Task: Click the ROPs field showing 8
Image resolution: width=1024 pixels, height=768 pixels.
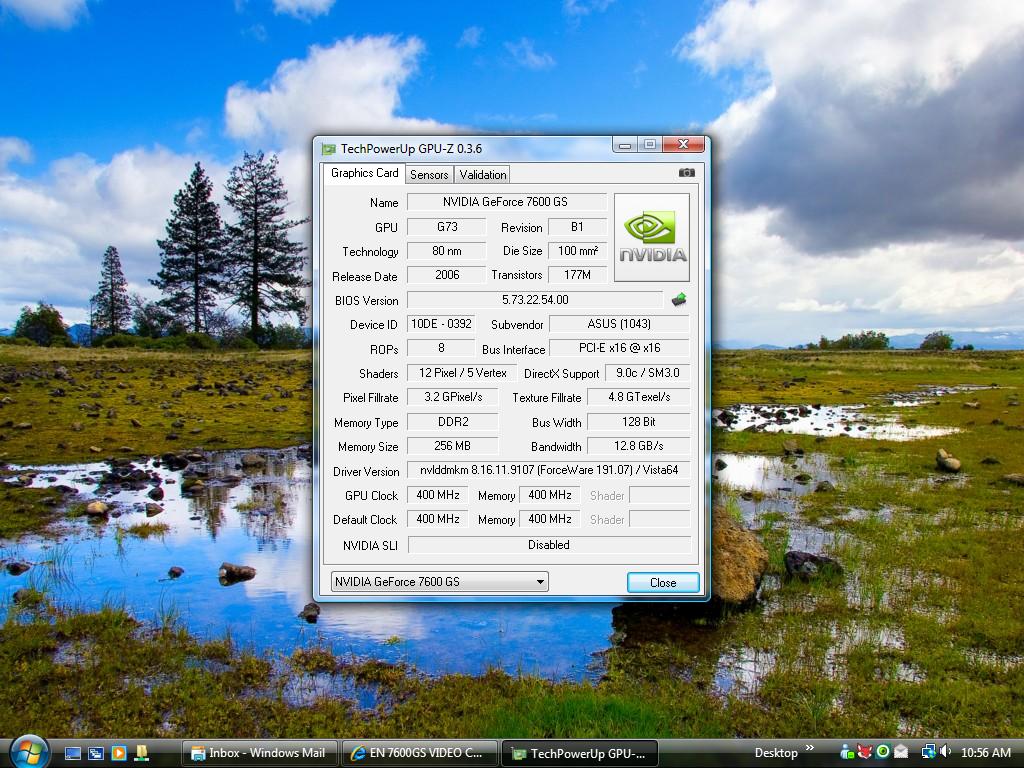Action: 441,348
